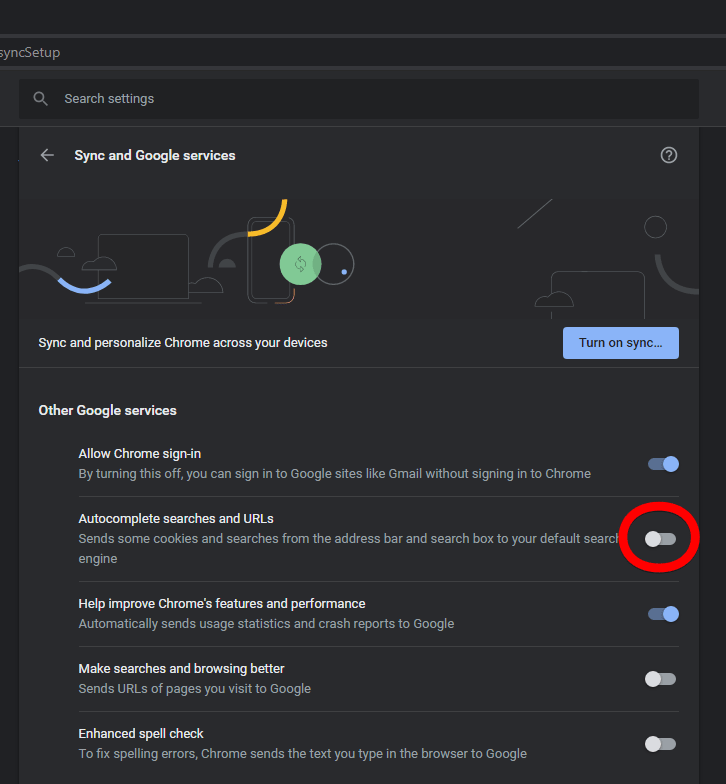Click the laptop outline in the sync banner

tap(143, 267)
